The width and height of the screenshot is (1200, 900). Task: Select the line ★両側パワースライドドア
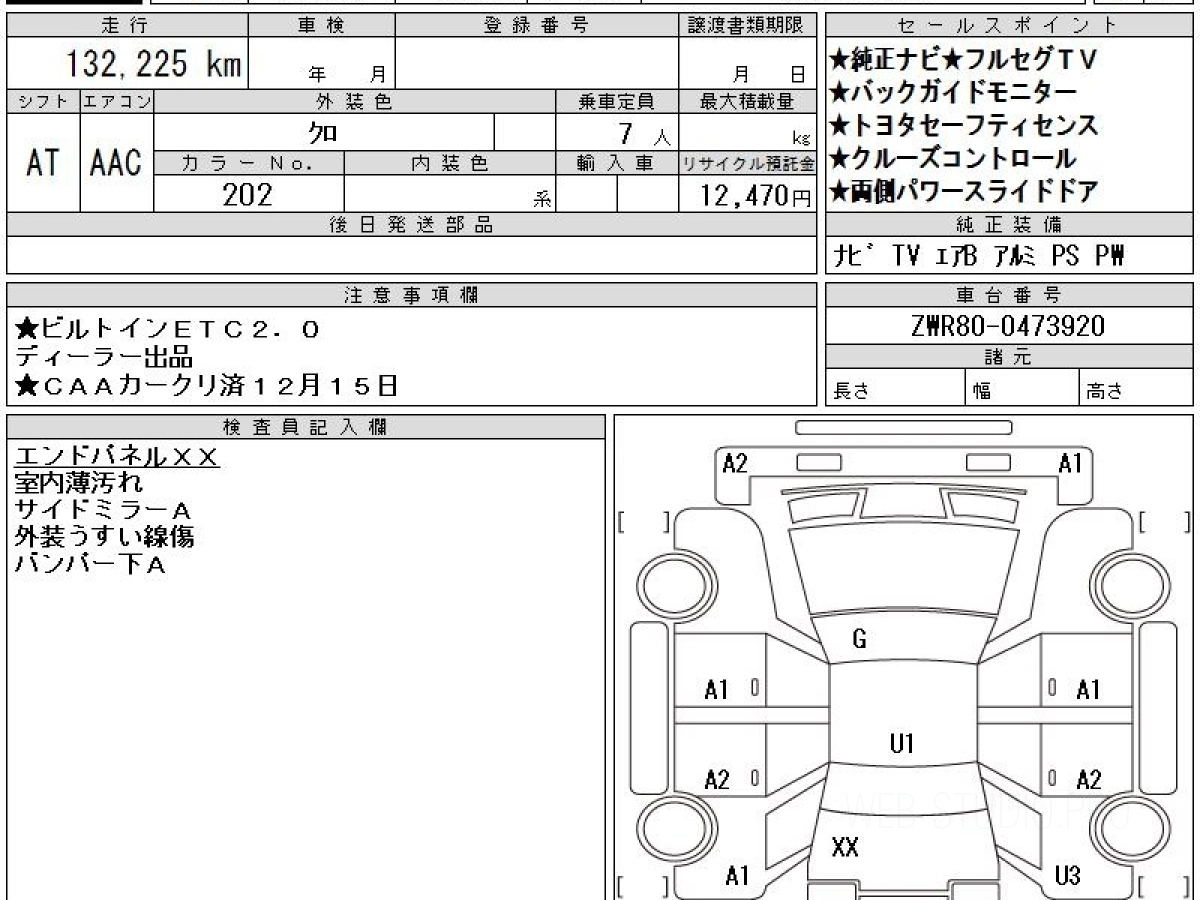pos(963,190)
